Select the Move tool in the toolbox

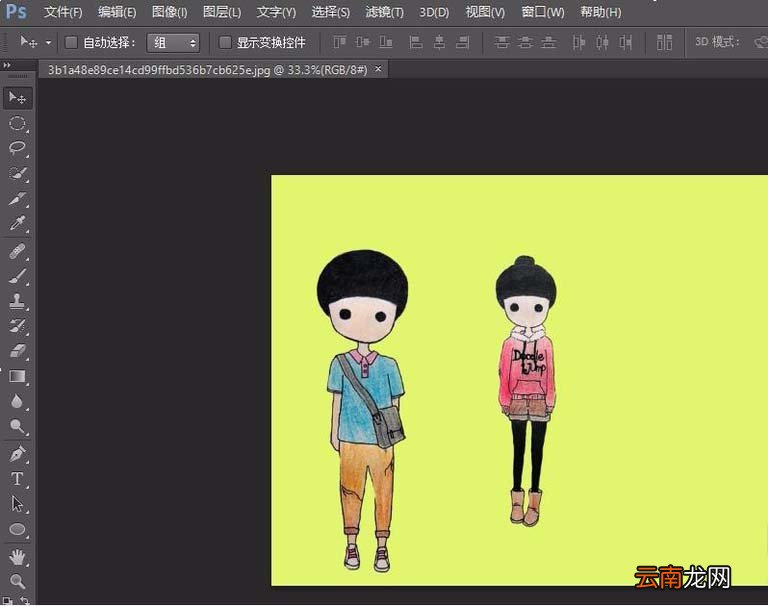pos(18,98)
